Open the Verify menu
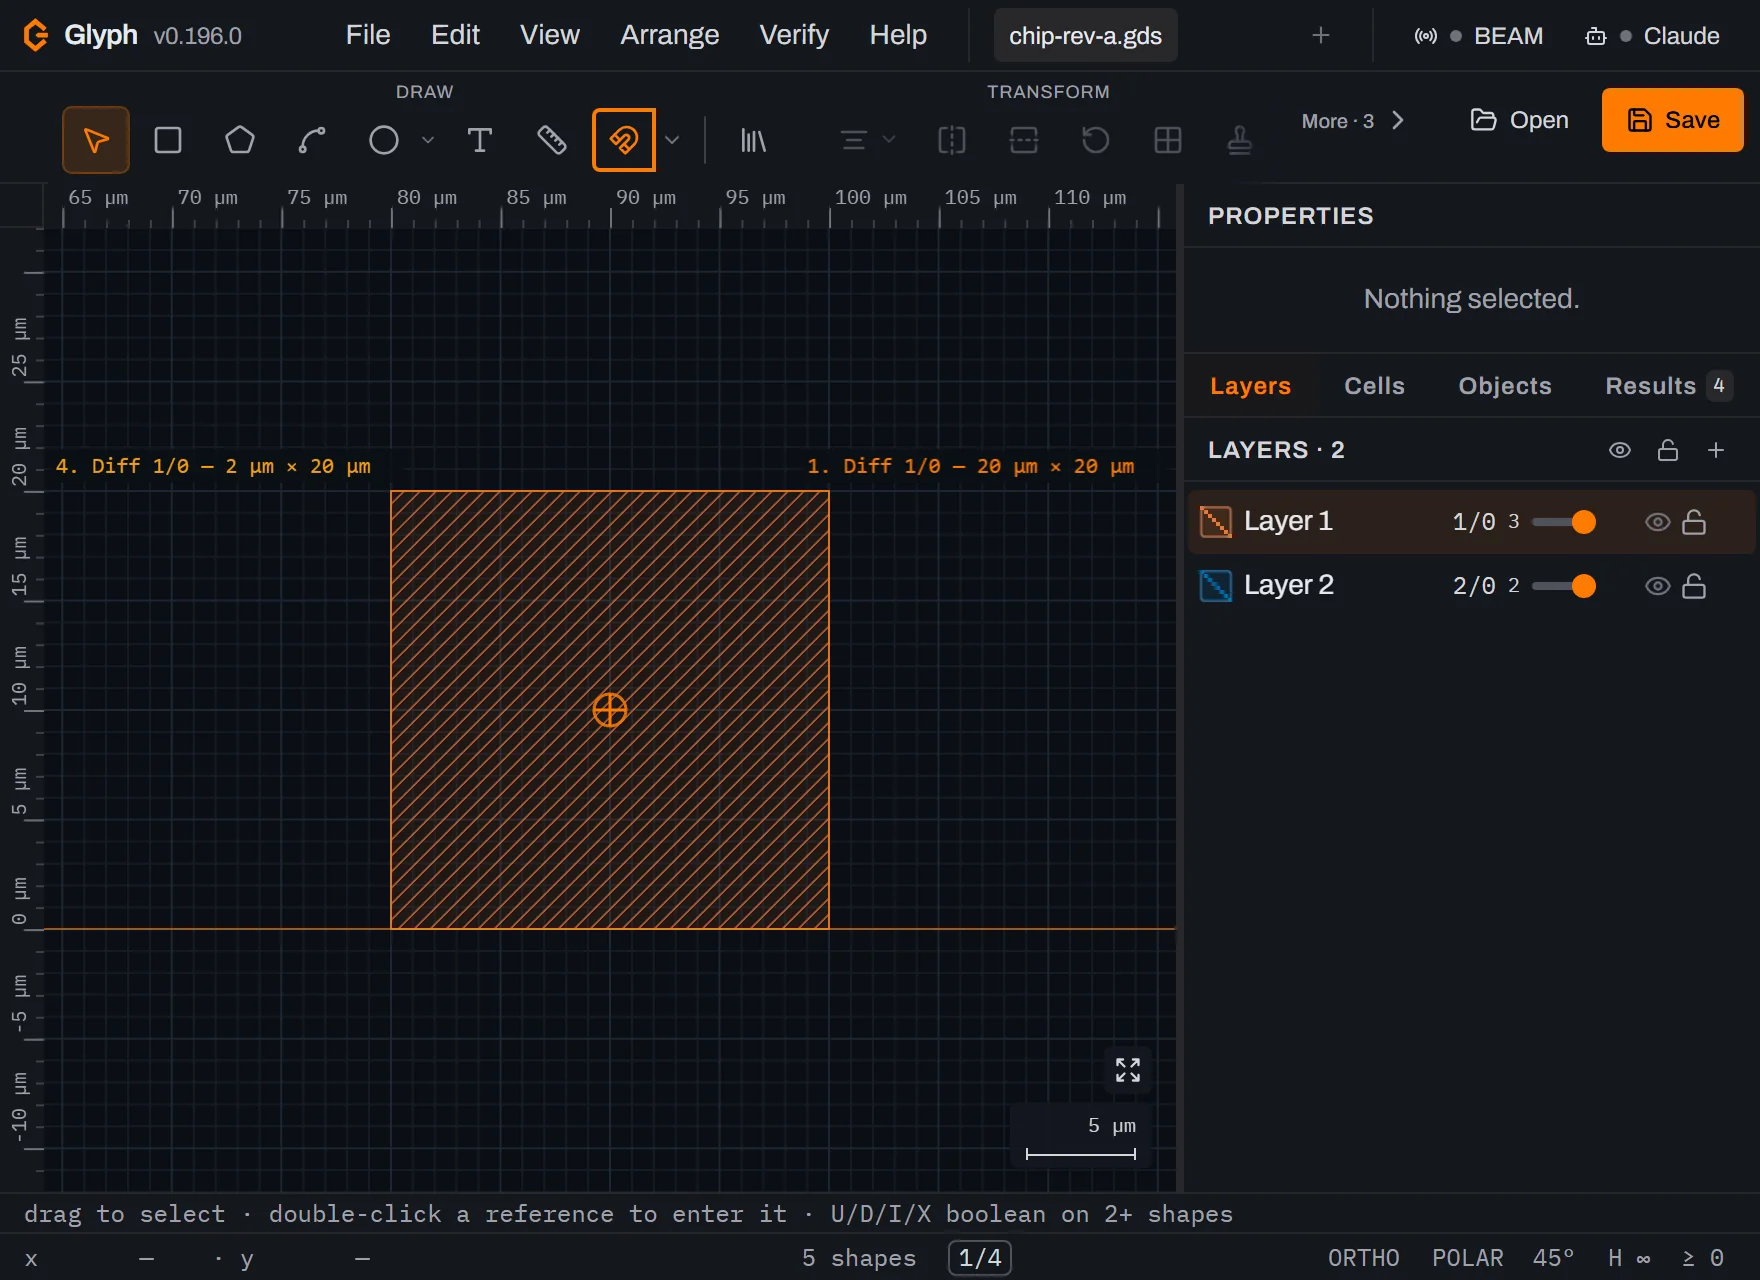The image size is (1760, 1280). coord(794,35)
